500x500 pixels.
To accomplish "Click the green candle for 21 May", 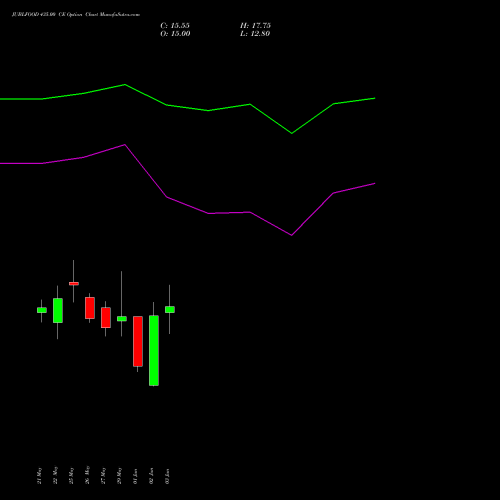I will (42, 310).
